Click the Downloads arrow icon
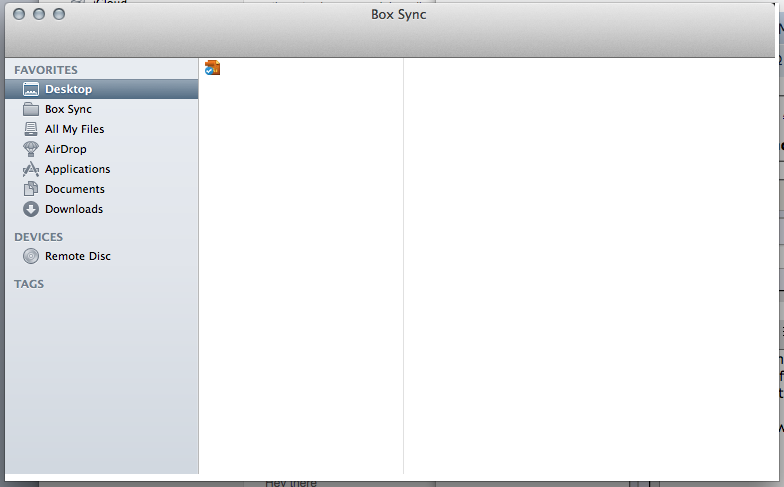 [30, 209]
